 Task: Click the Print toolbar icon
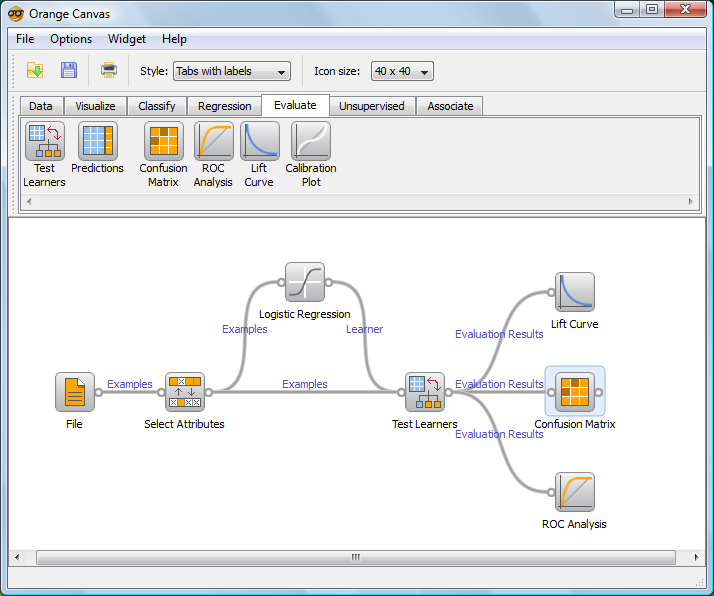coord(109,71)
